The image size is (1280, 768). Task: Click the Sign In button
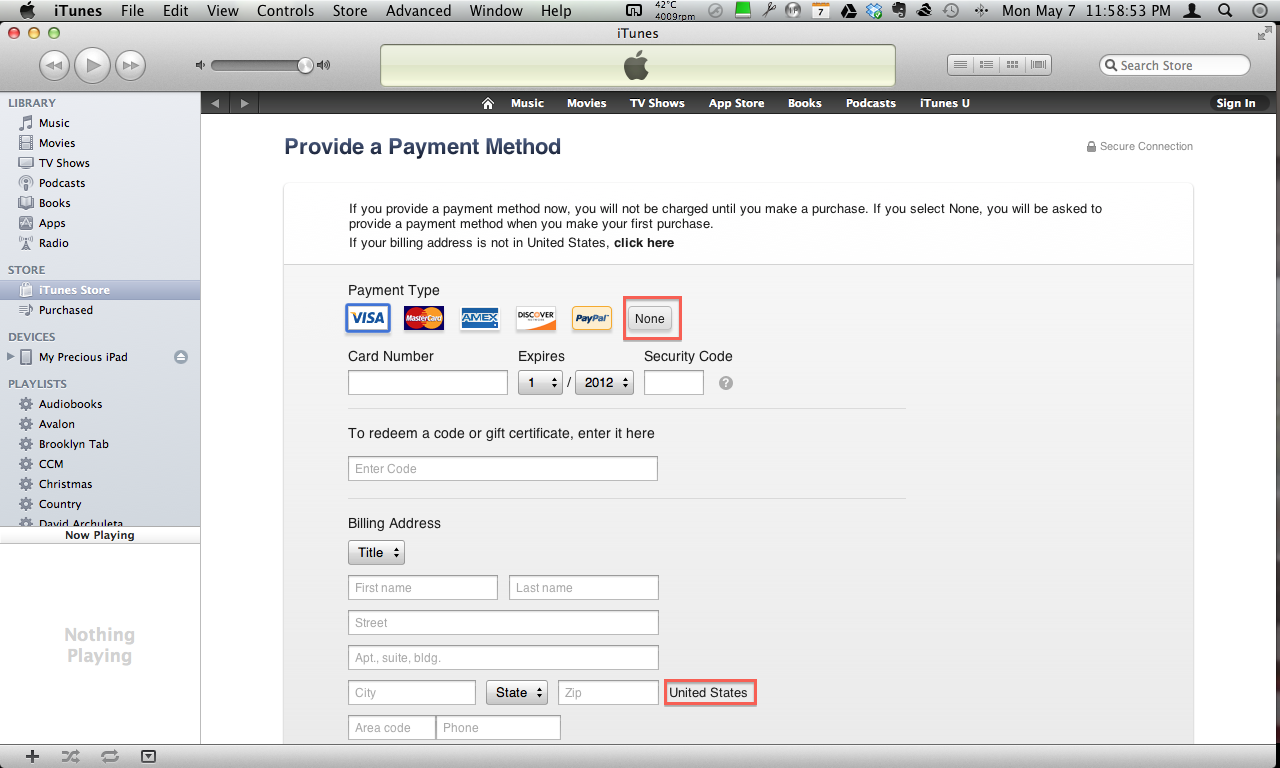[1236, 103]
